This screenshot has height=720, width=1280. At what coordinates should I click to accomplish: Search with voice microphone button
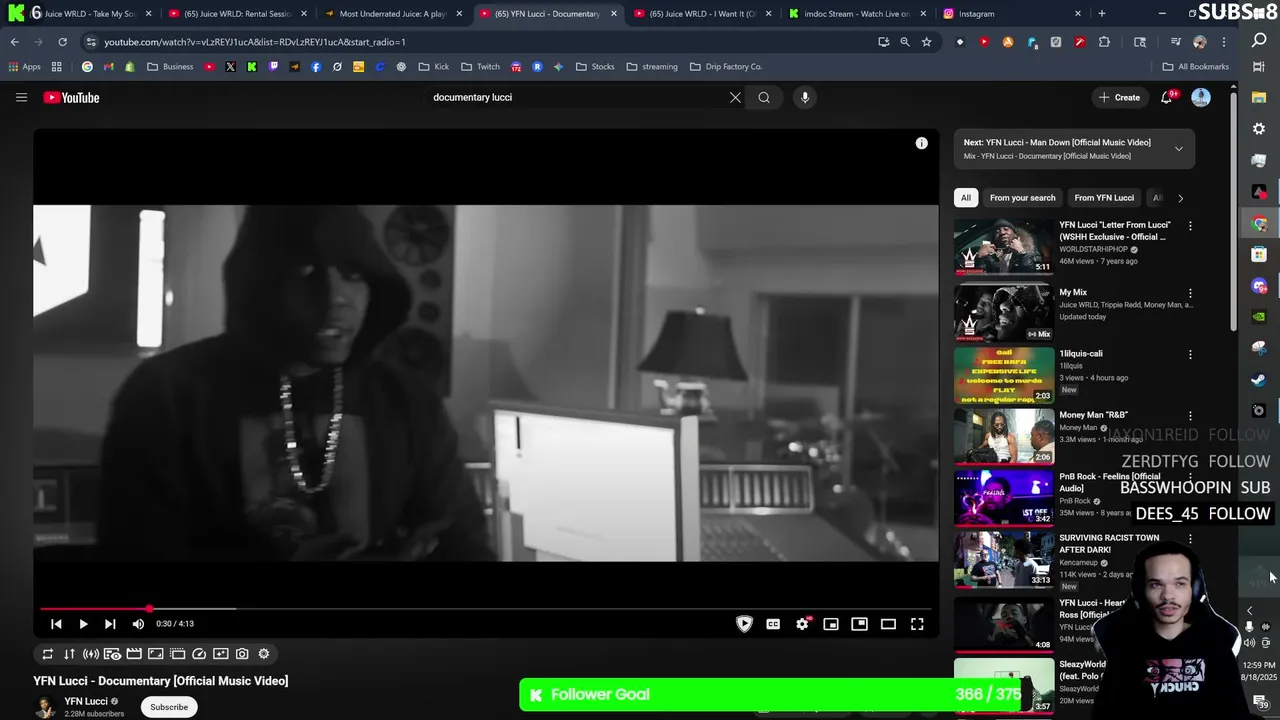805,97
